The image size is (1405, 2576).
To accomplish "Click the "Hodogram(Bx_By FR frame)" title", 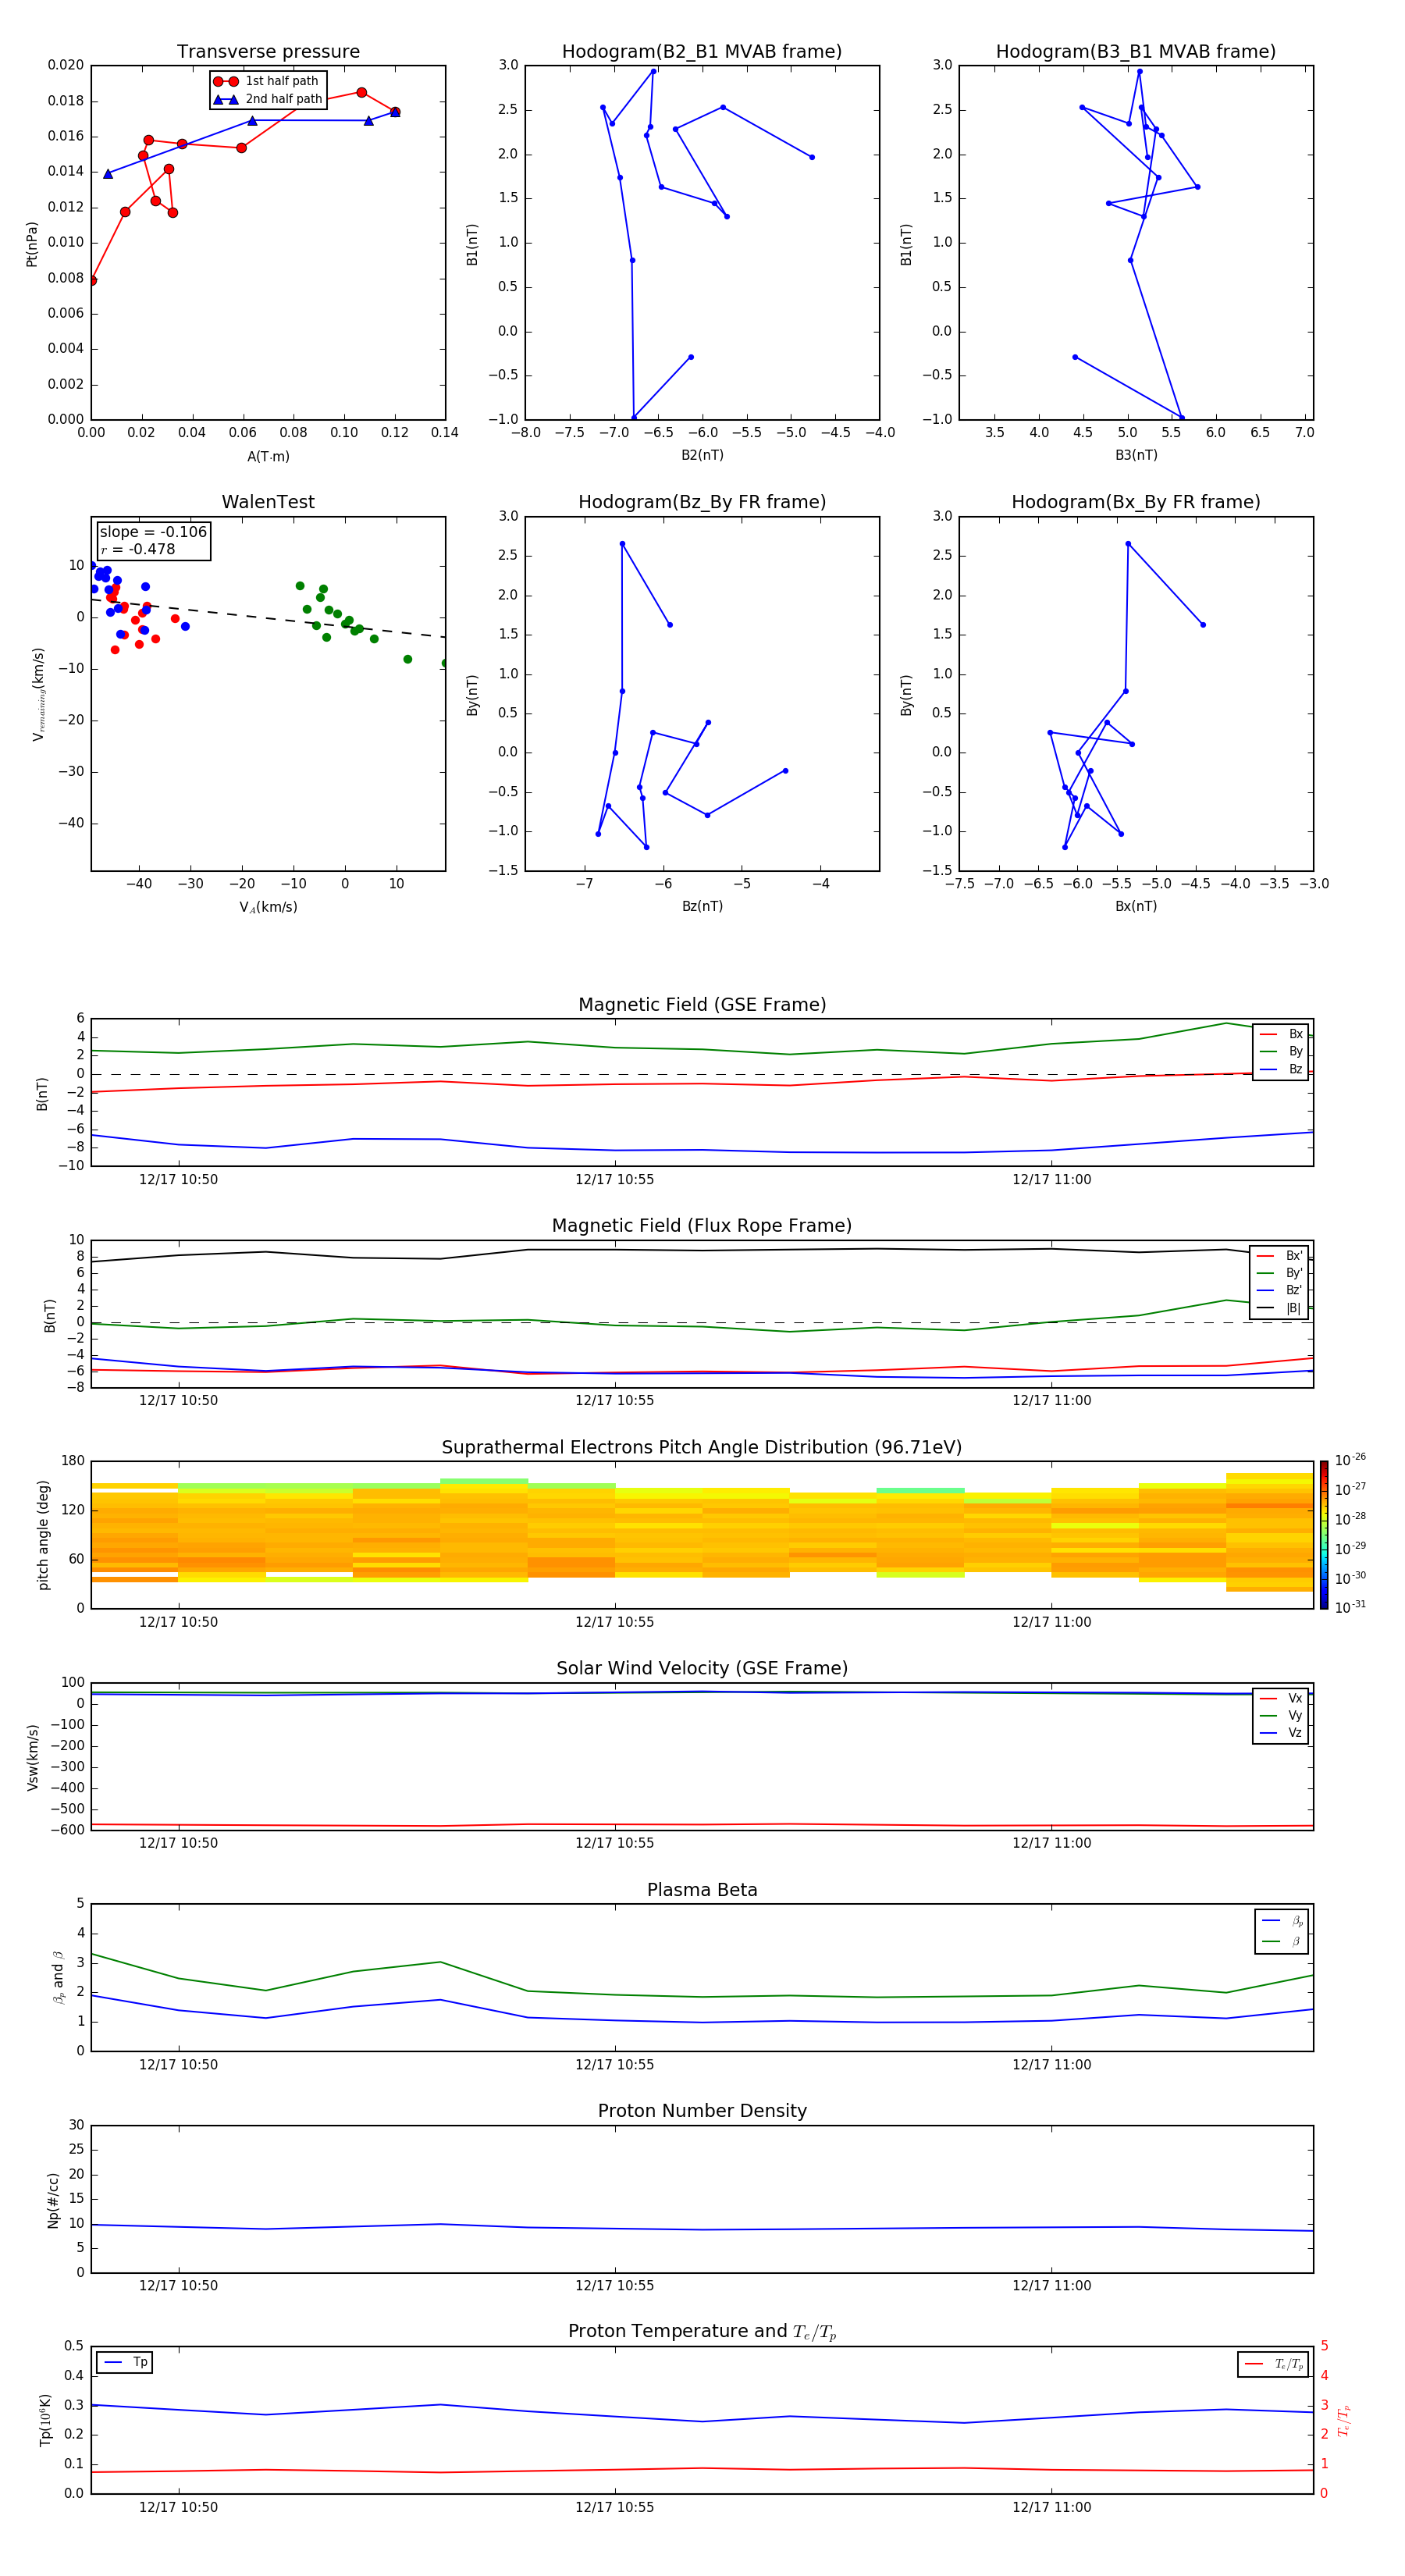I will tap(1136, 502).
